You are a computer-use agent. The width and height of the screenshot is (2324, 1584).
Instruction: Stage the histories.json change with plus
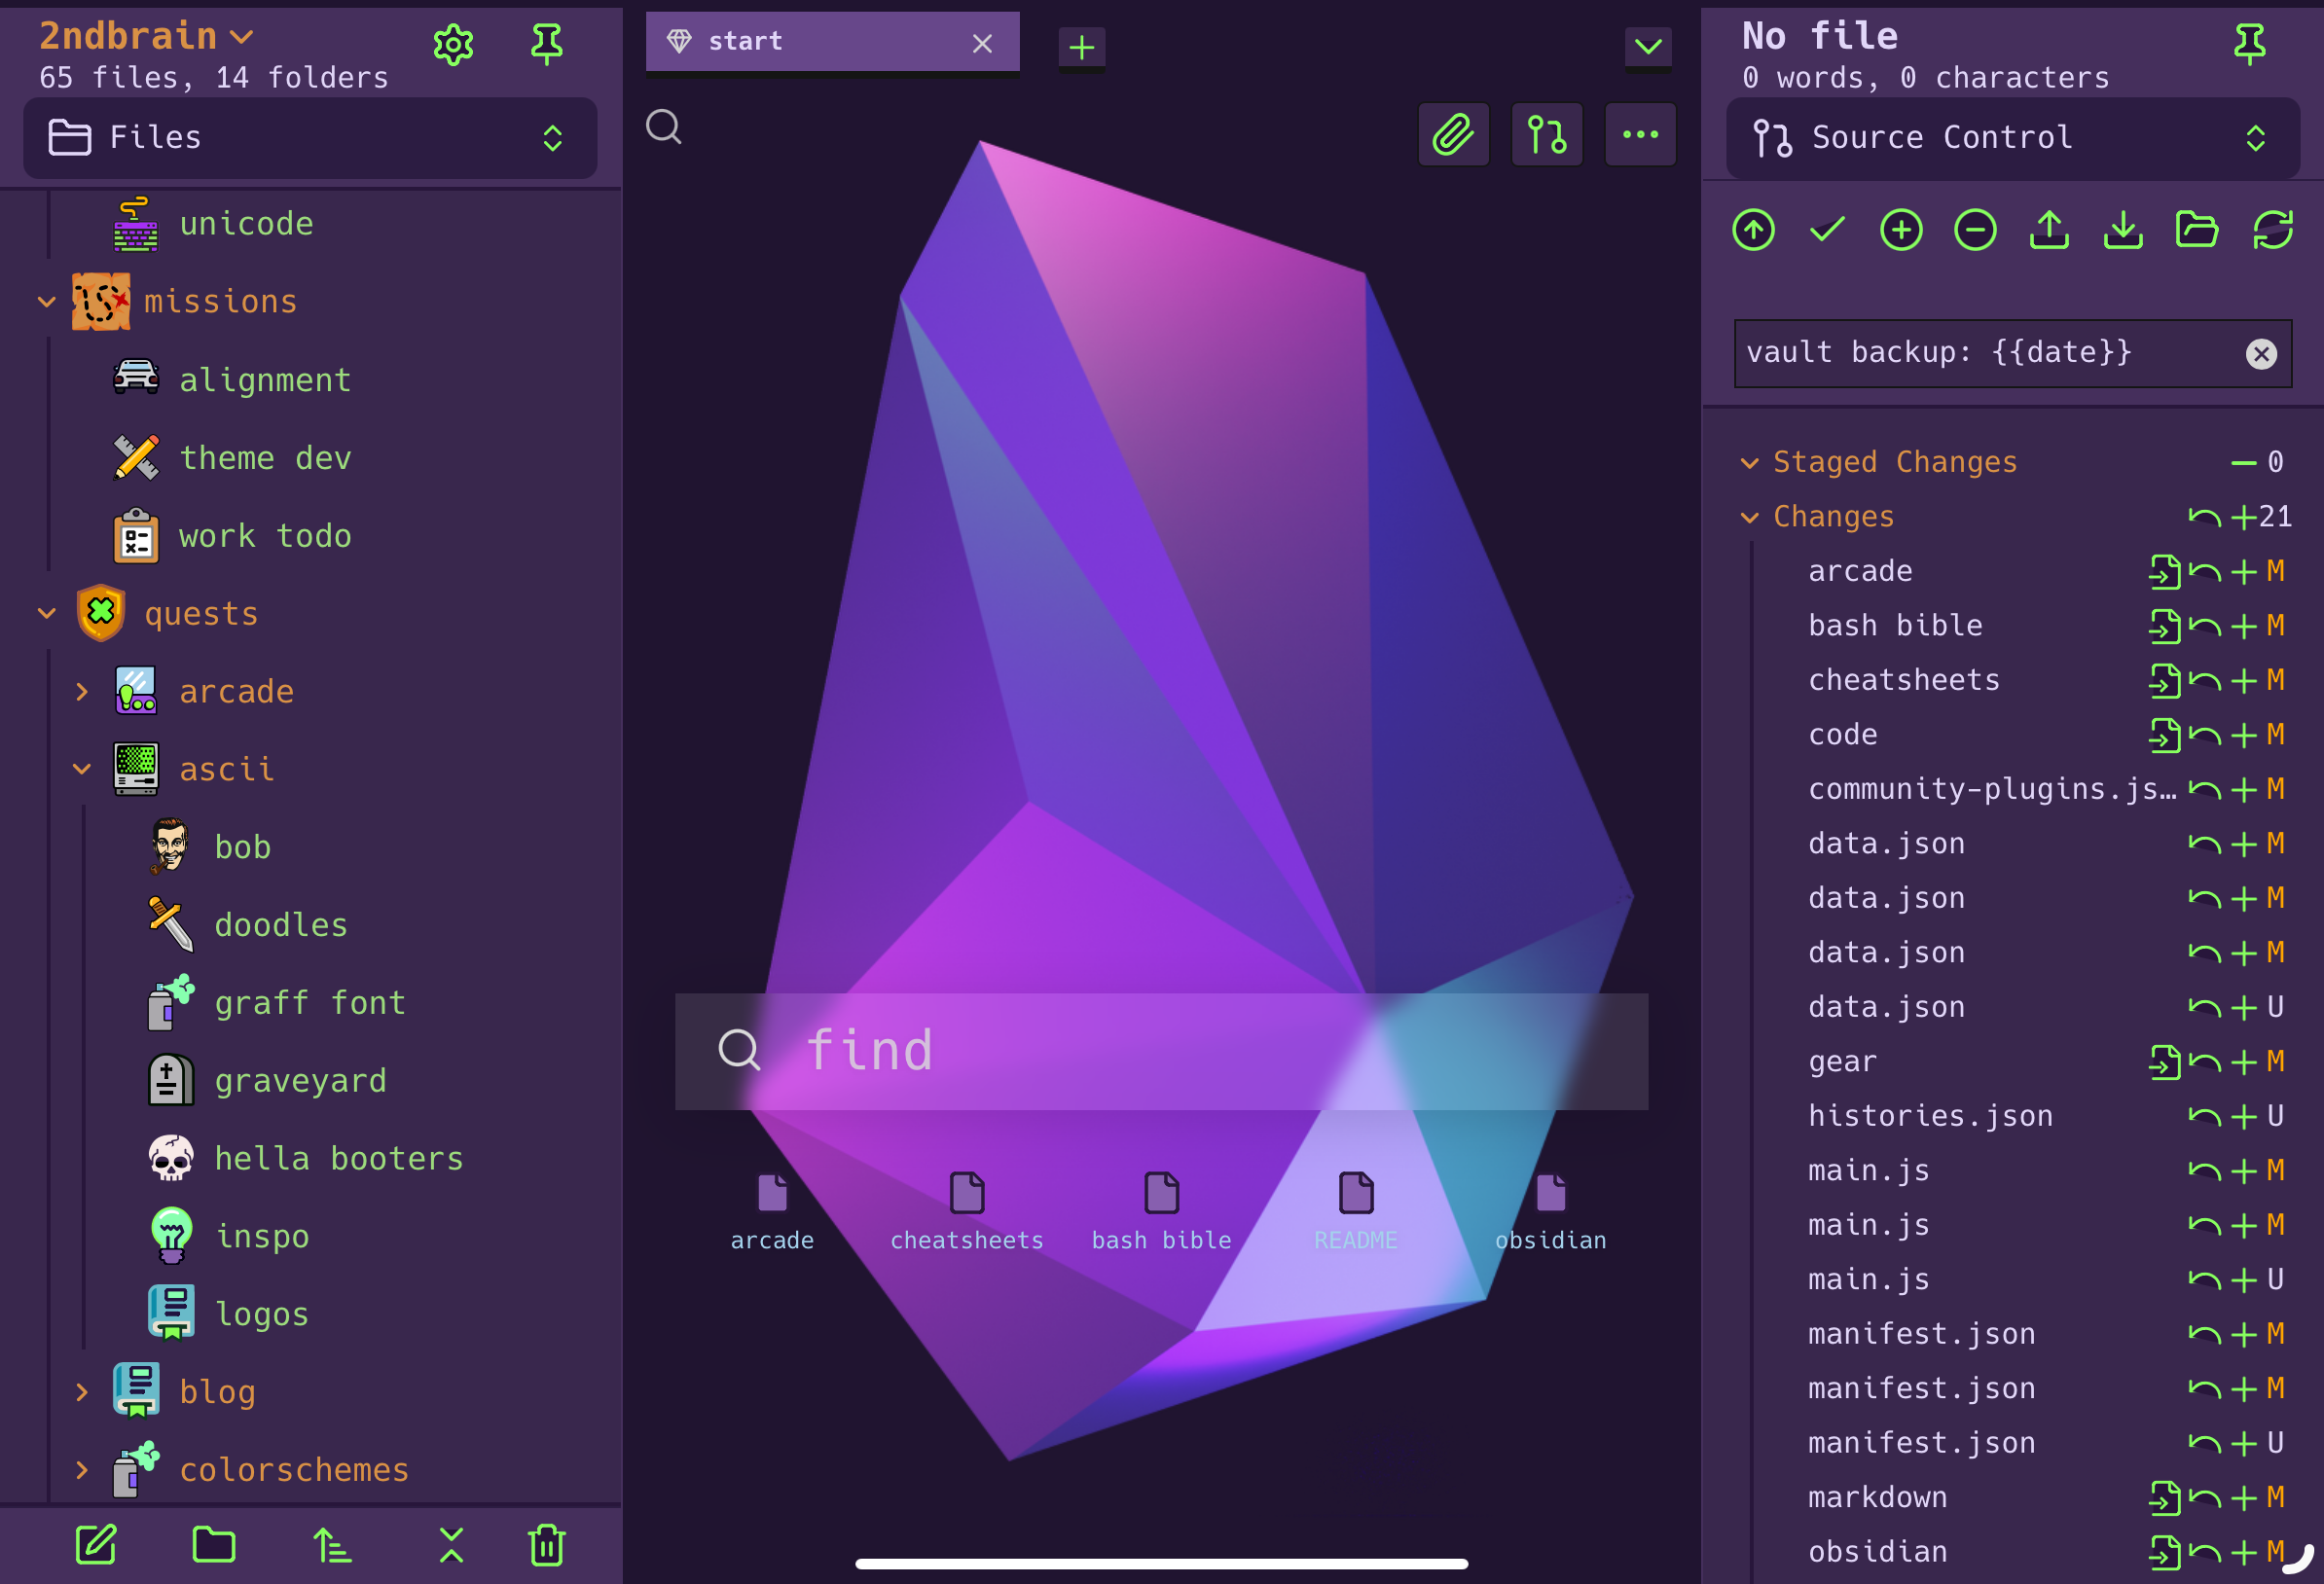click(2244, 1116)
